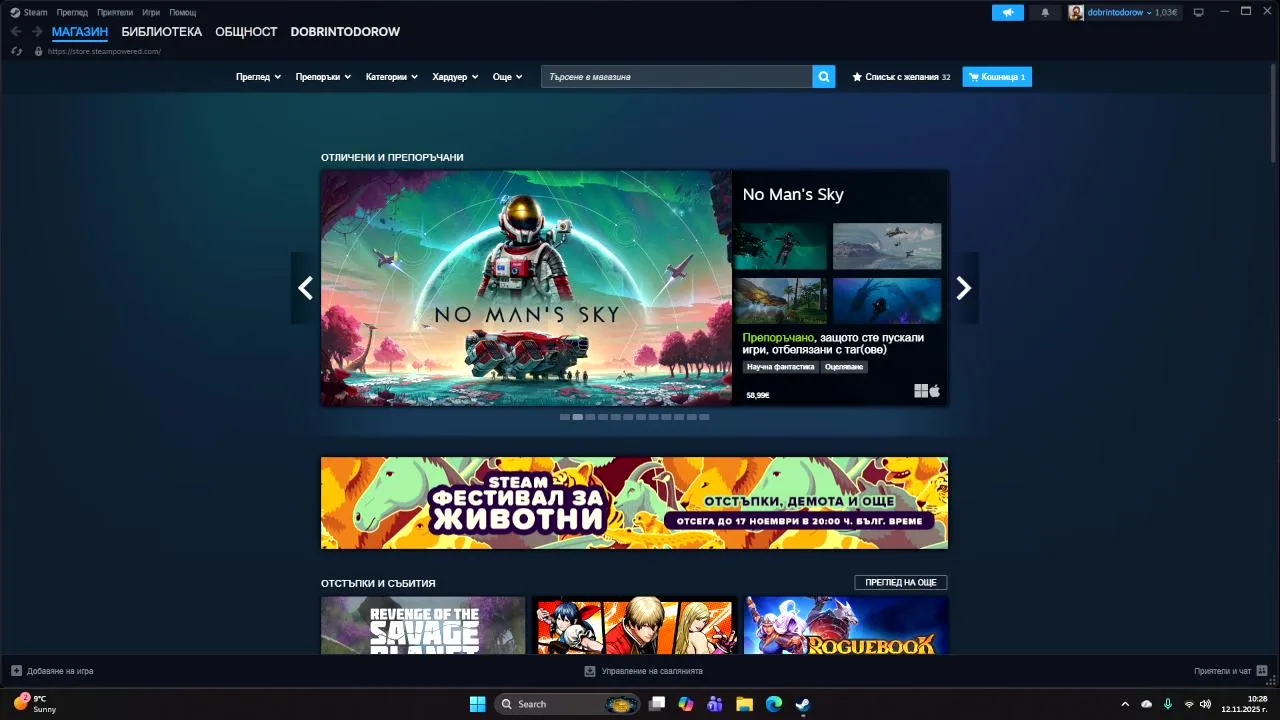Open the Steam Фестивал за животни banner
This screenshot has width=1280, height=720.
pos(634,503)
